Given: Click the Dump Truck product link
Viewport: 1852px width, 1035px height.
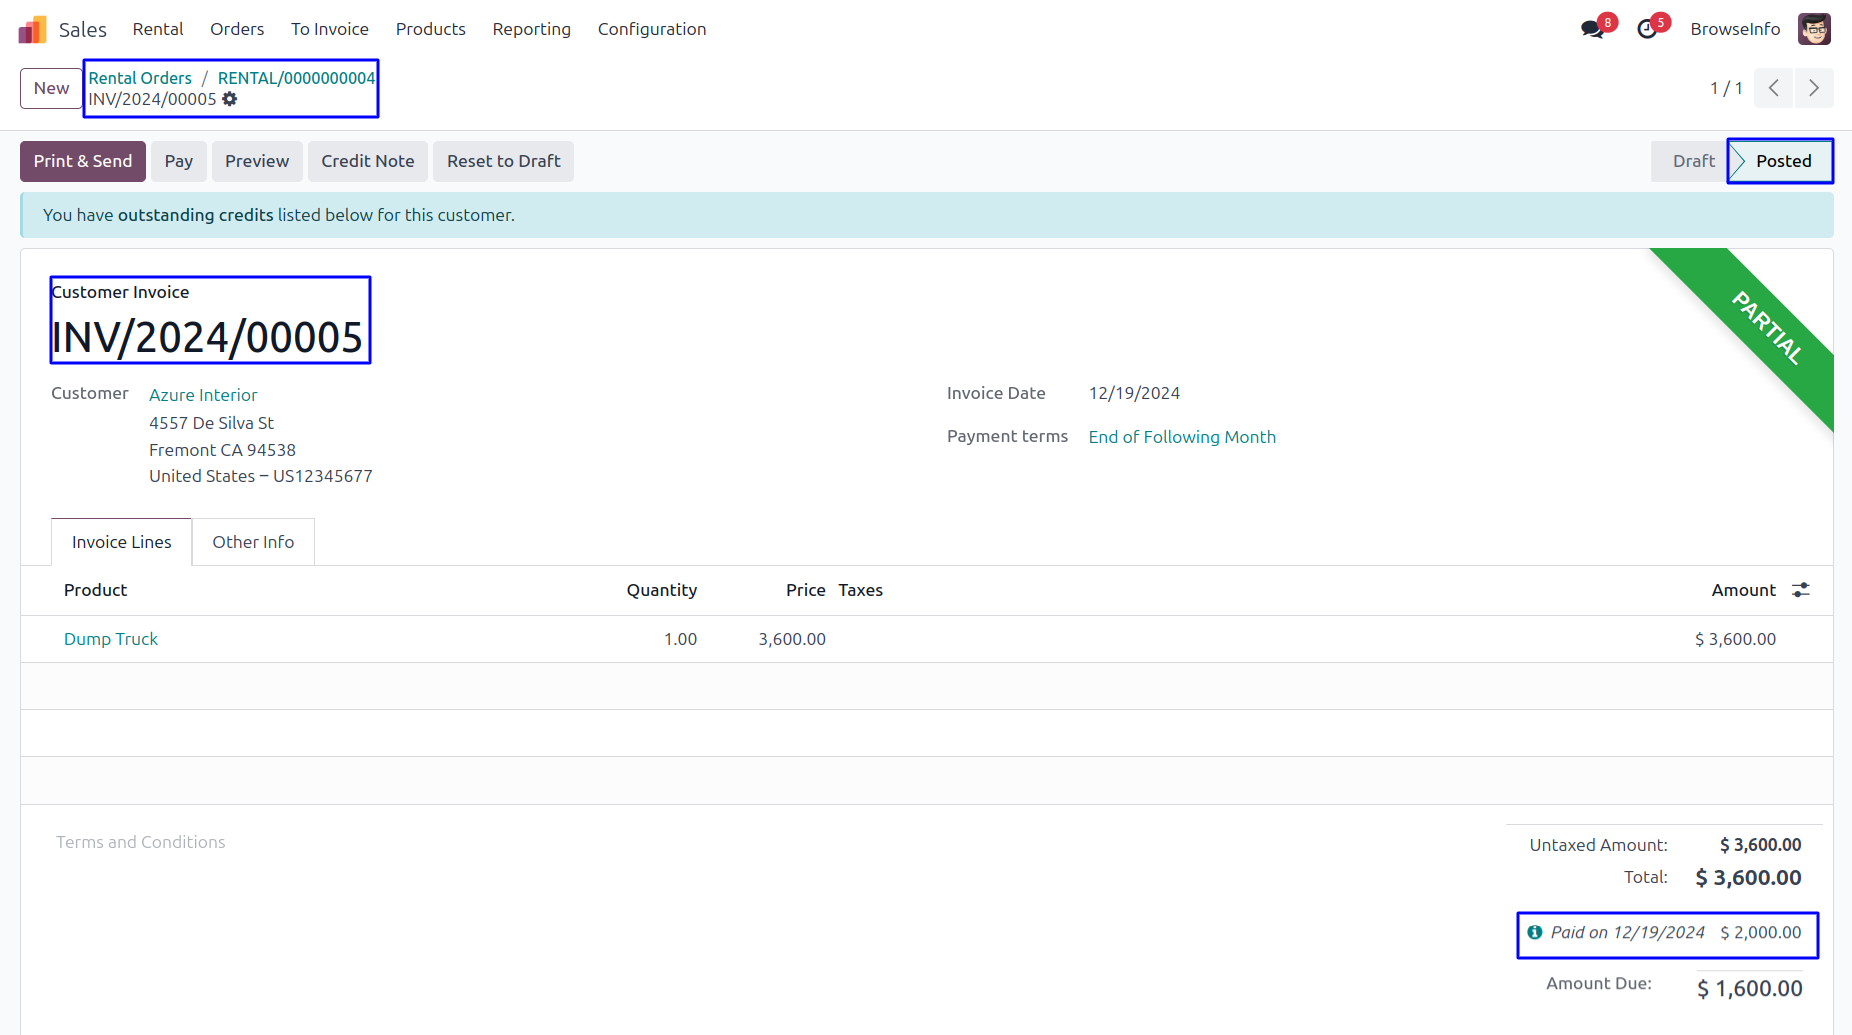Looking at the screenshot, I should [x=111, y=639].
